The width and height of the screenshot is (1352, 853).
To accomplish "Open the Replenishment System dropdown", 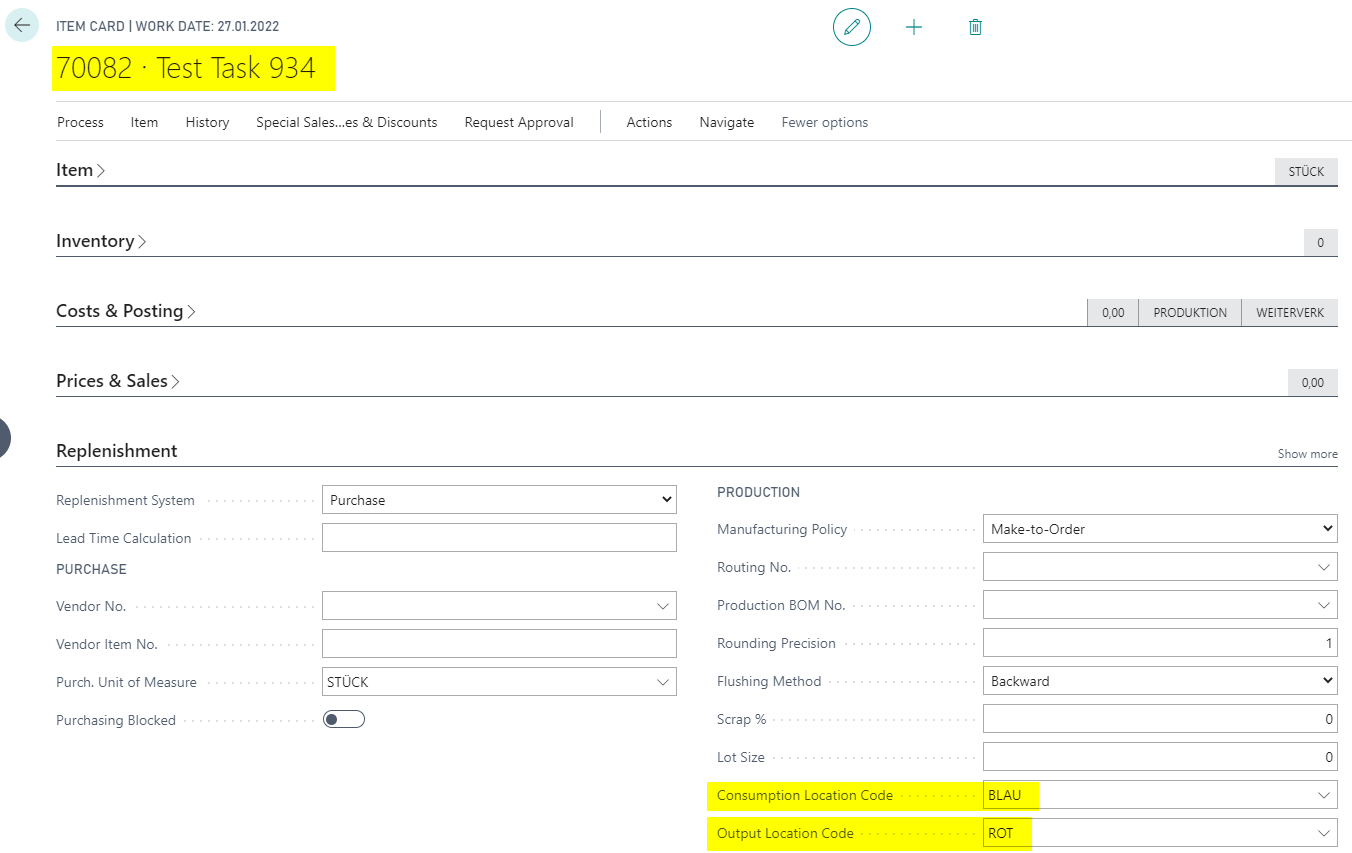I will [x=499, y=500].
